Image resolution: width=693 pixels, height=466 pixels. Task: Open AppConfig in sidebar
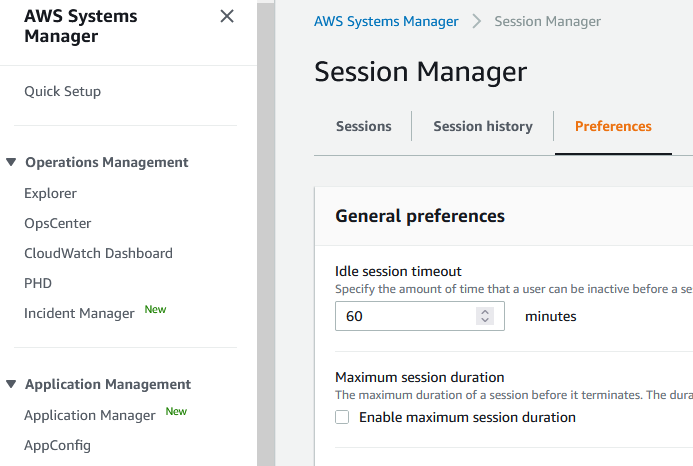pyautogui.click(x=57, y=445)
